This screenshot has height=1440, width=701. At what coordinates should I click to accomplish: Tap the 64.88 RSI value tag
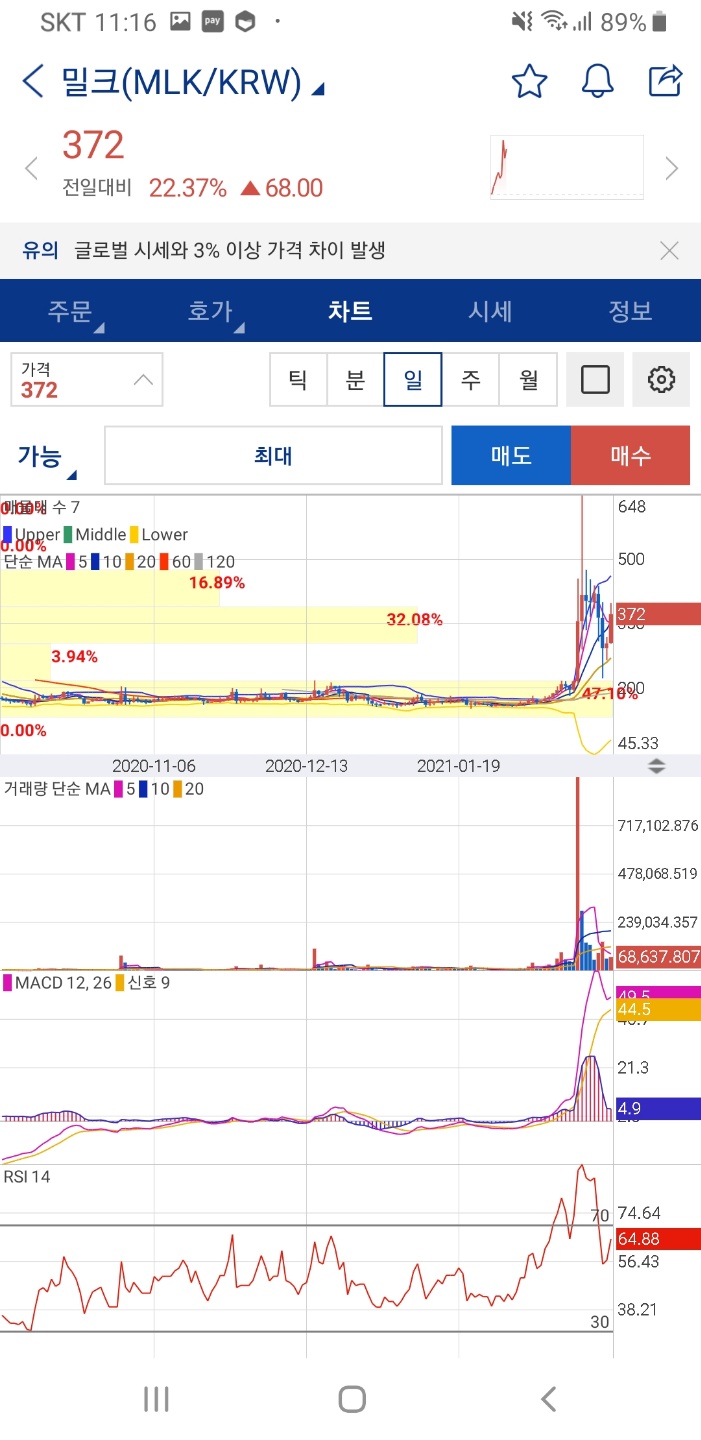657,1239
